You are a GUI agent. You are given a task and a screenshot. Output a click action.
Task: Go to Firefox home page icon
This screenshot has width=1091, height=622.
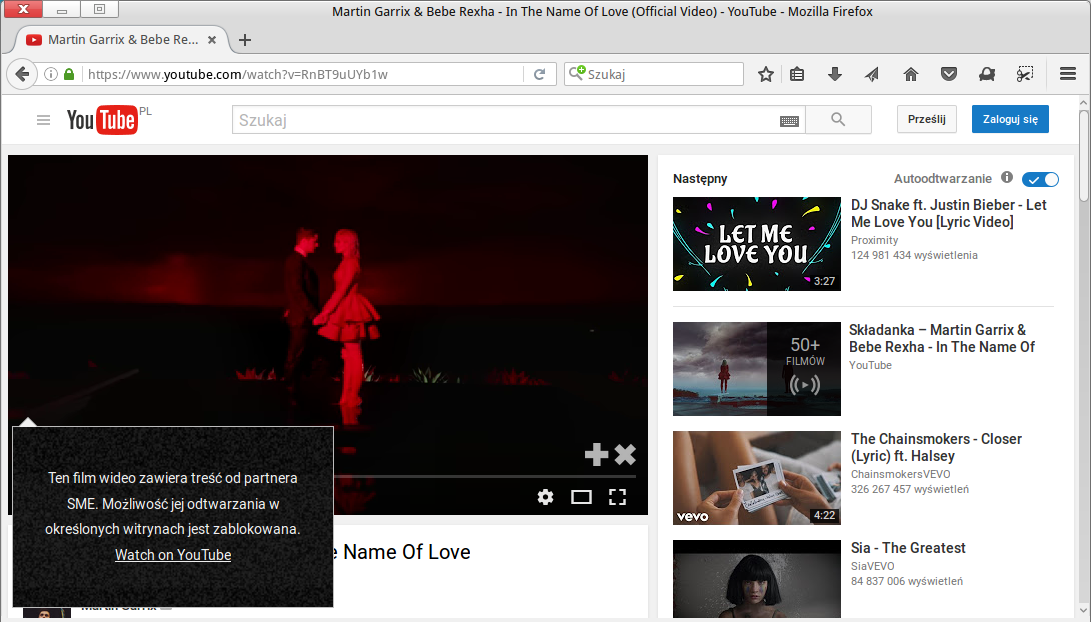(x=911, y=74)
